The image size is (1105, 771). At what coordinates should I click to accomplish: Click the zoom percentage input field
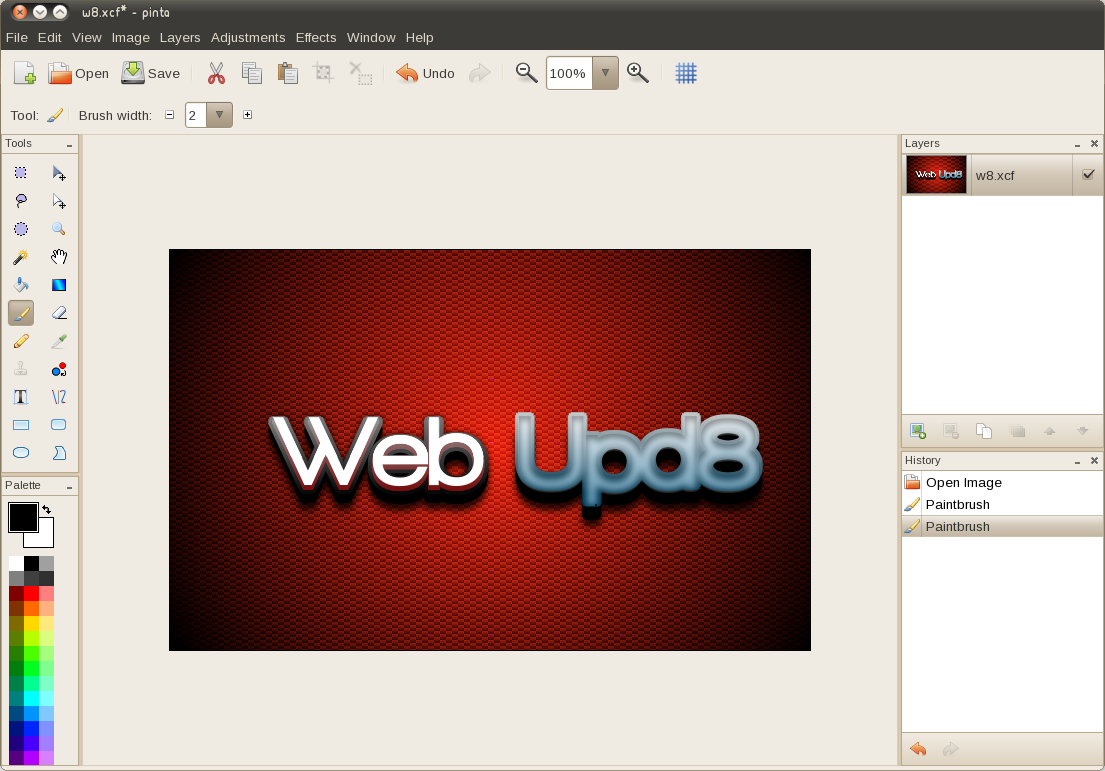[569, 73]
